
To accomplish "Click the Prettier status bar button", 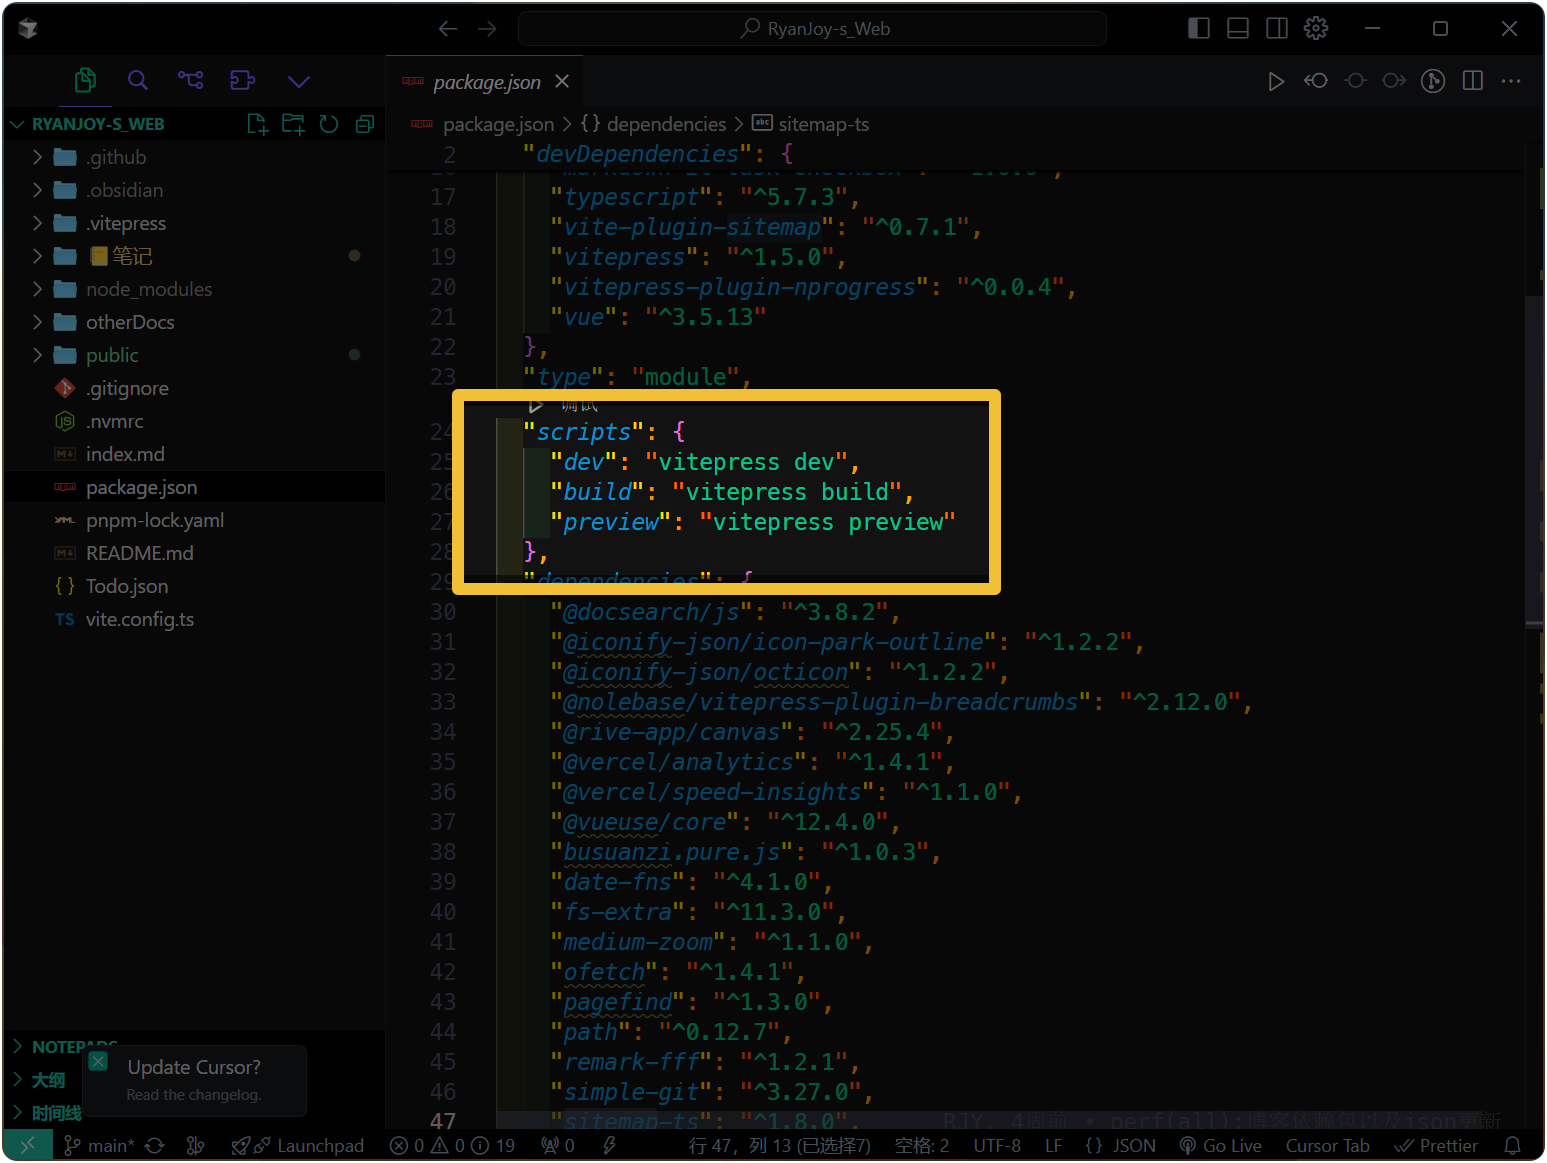I will tap(1436, 1145).
